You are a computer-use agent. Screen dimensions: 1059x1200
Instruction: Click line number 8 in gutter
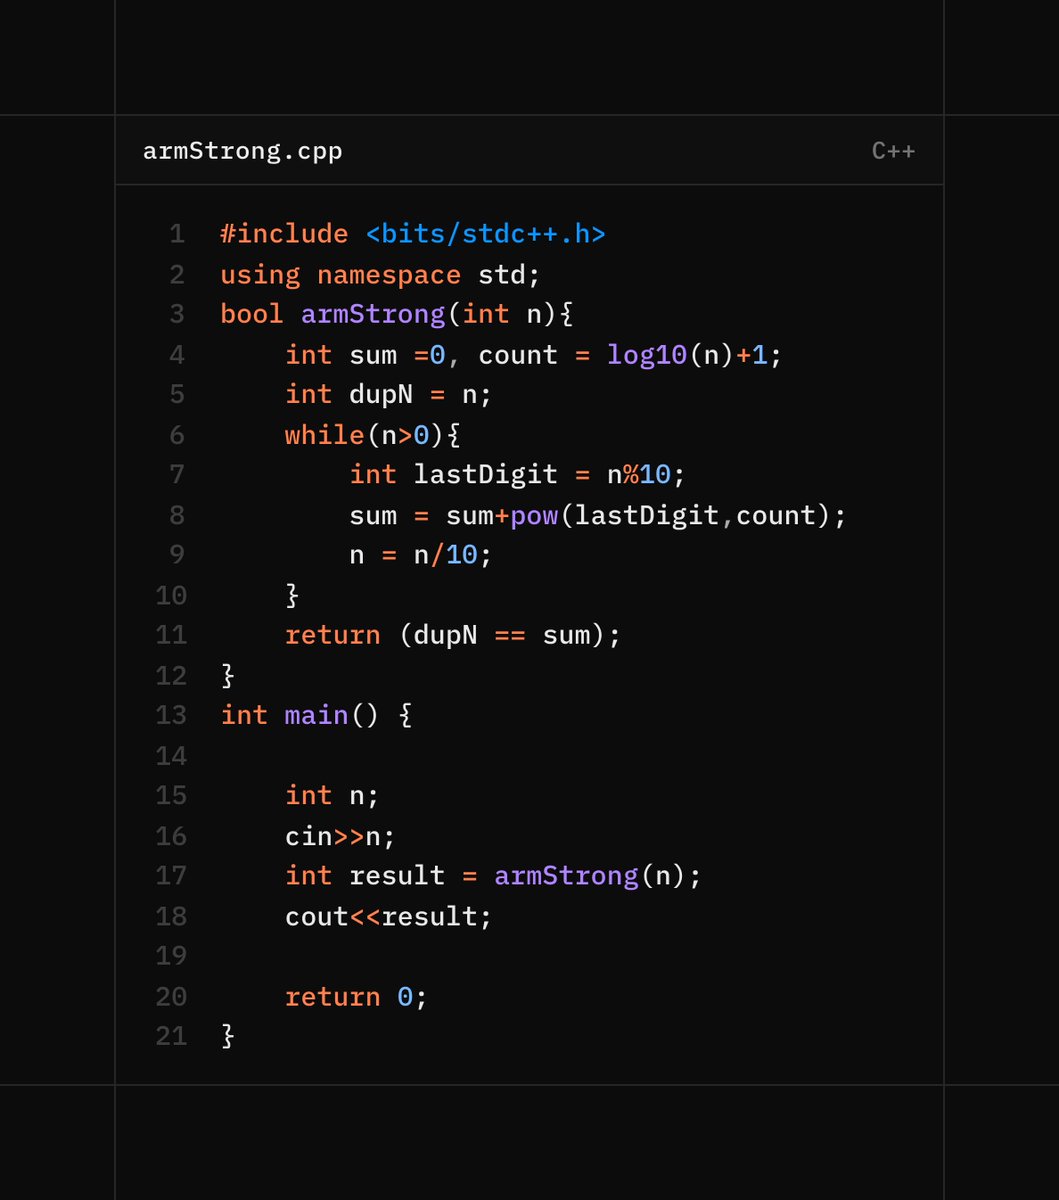[x=177, y=515]
